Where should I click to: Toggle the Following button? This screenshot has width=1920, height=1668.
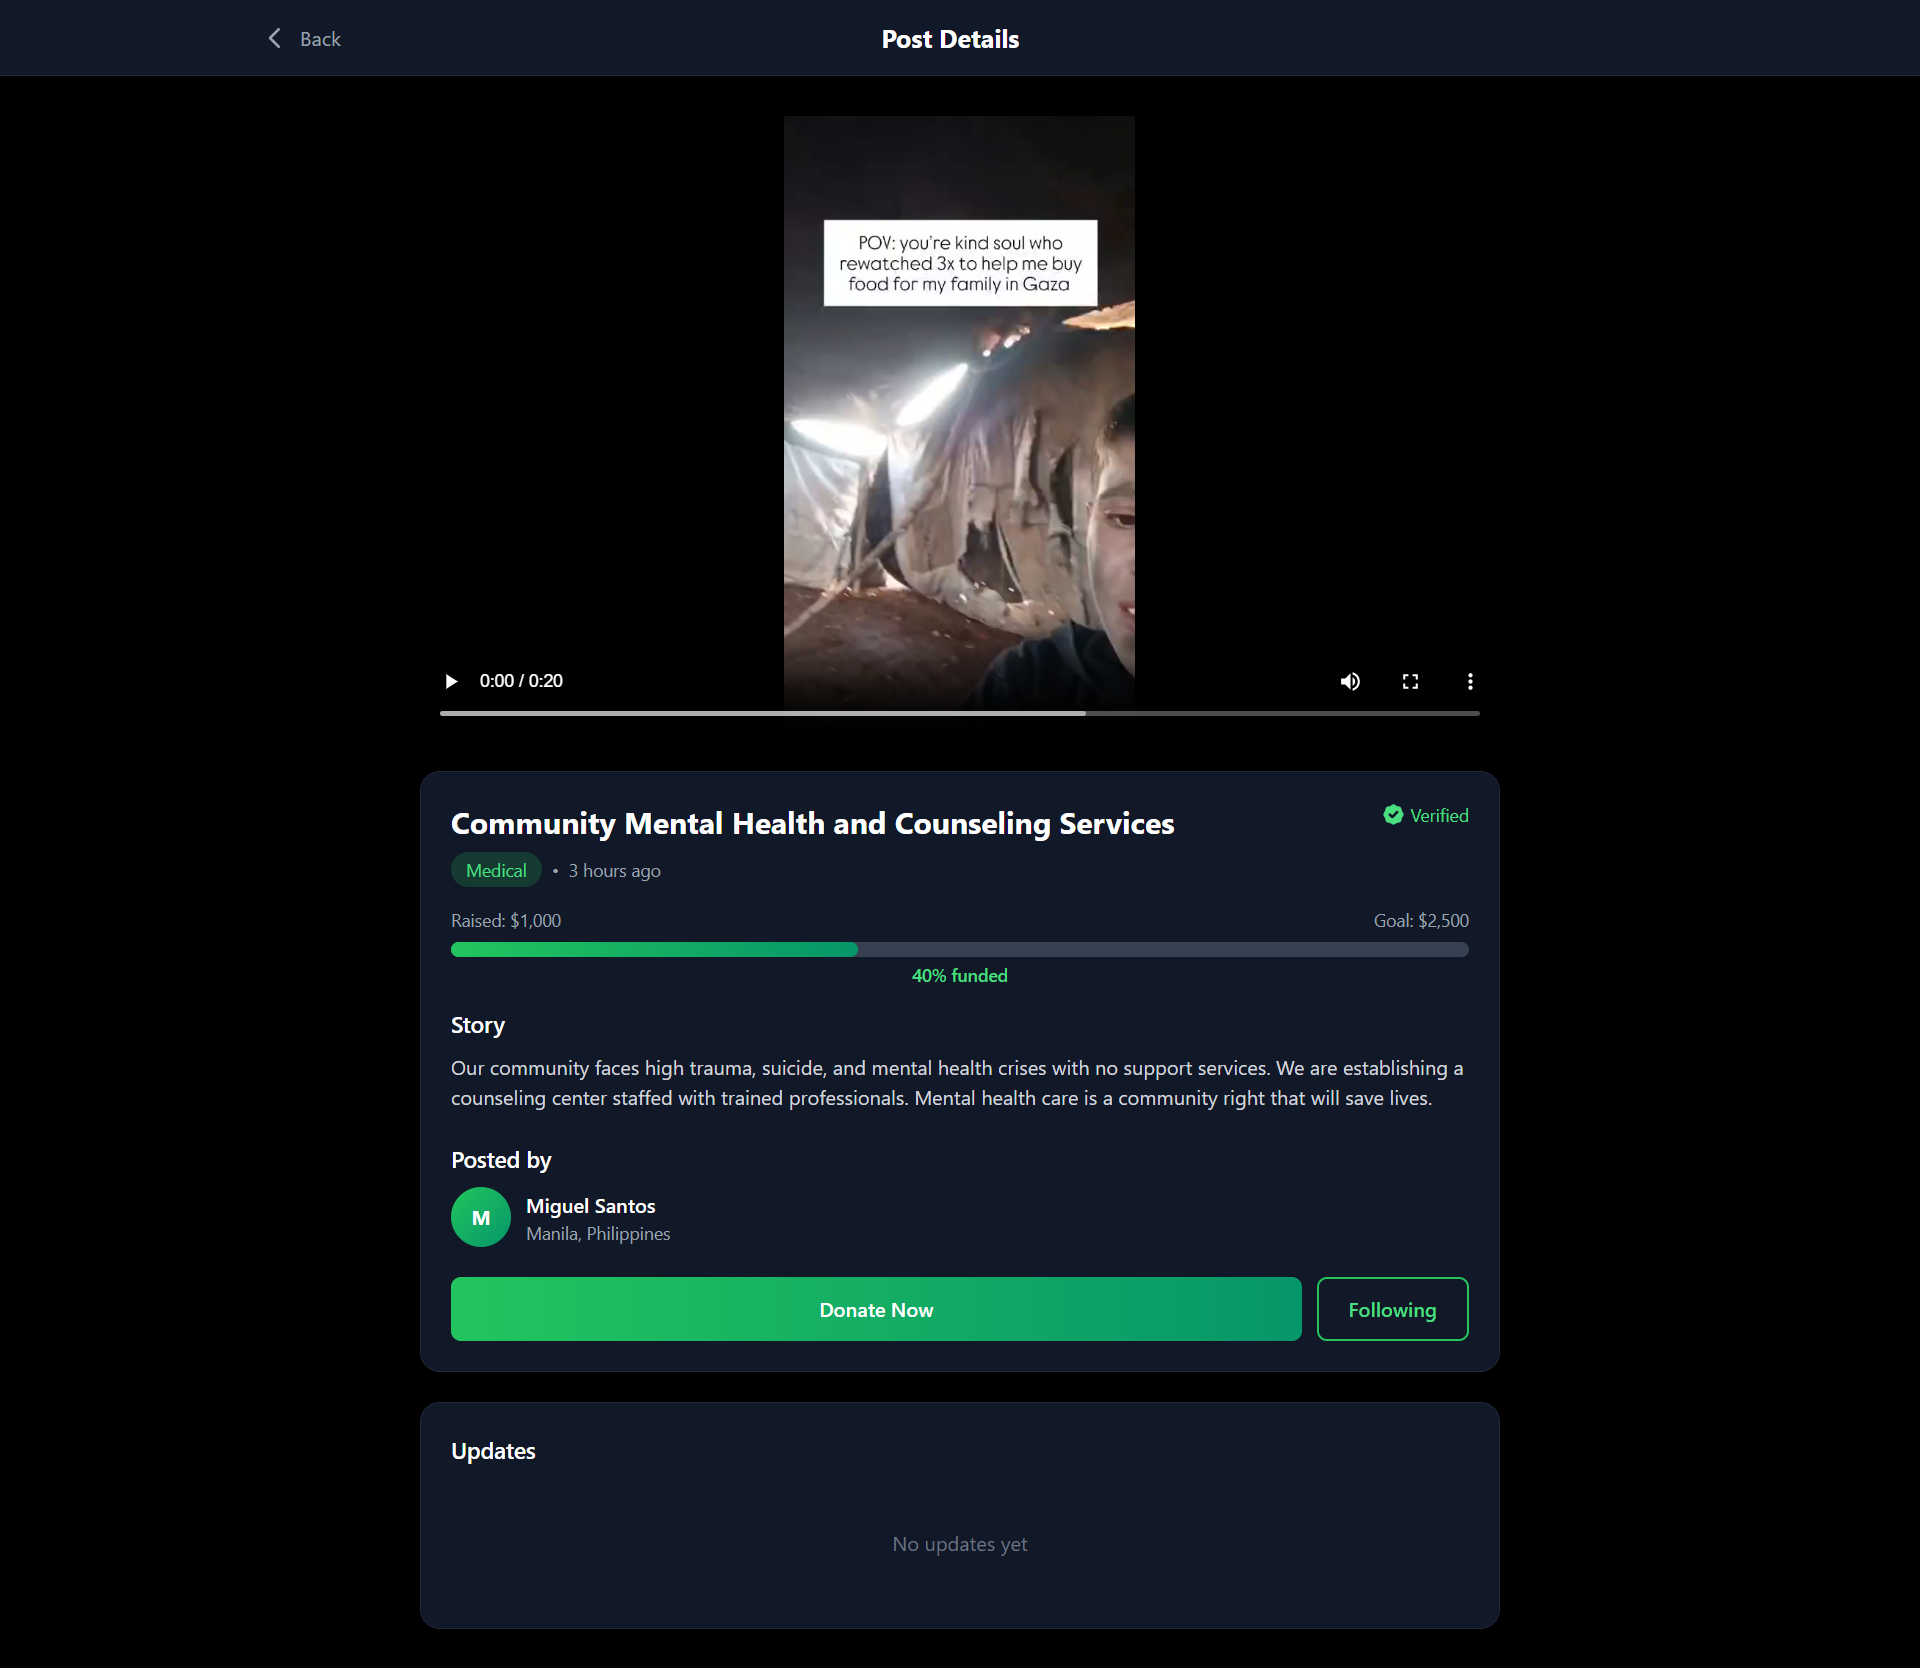pyautogui.click(x=1392, y=1309)
